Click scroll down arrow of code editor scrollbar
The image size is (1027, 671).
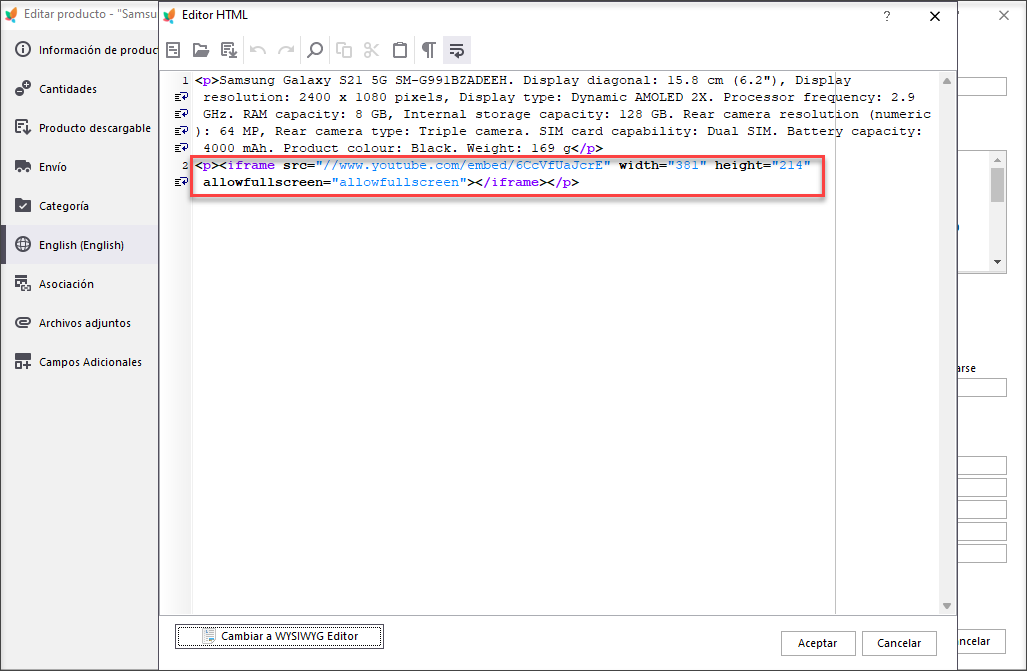pos(946,605)
